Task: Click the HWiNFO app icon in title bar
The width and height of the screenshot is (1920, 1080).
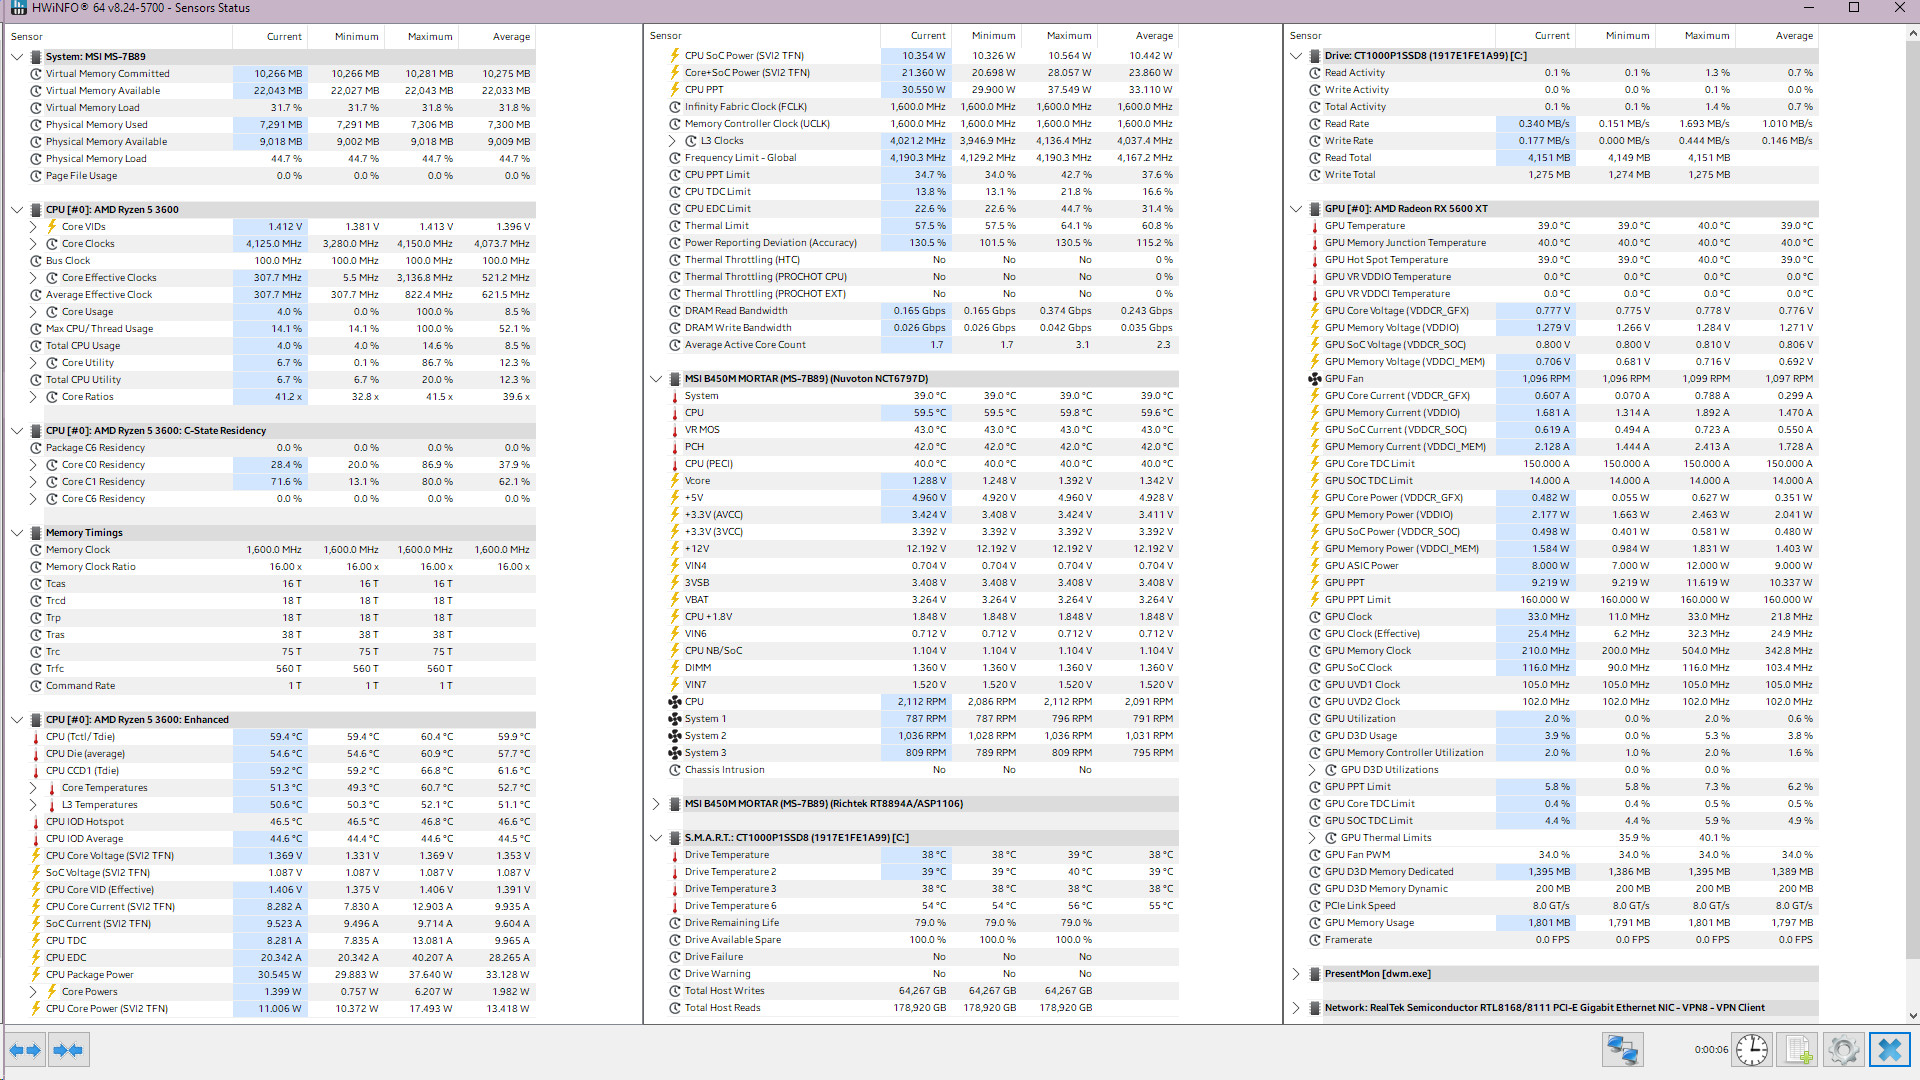Action: [x=19, y=8]
